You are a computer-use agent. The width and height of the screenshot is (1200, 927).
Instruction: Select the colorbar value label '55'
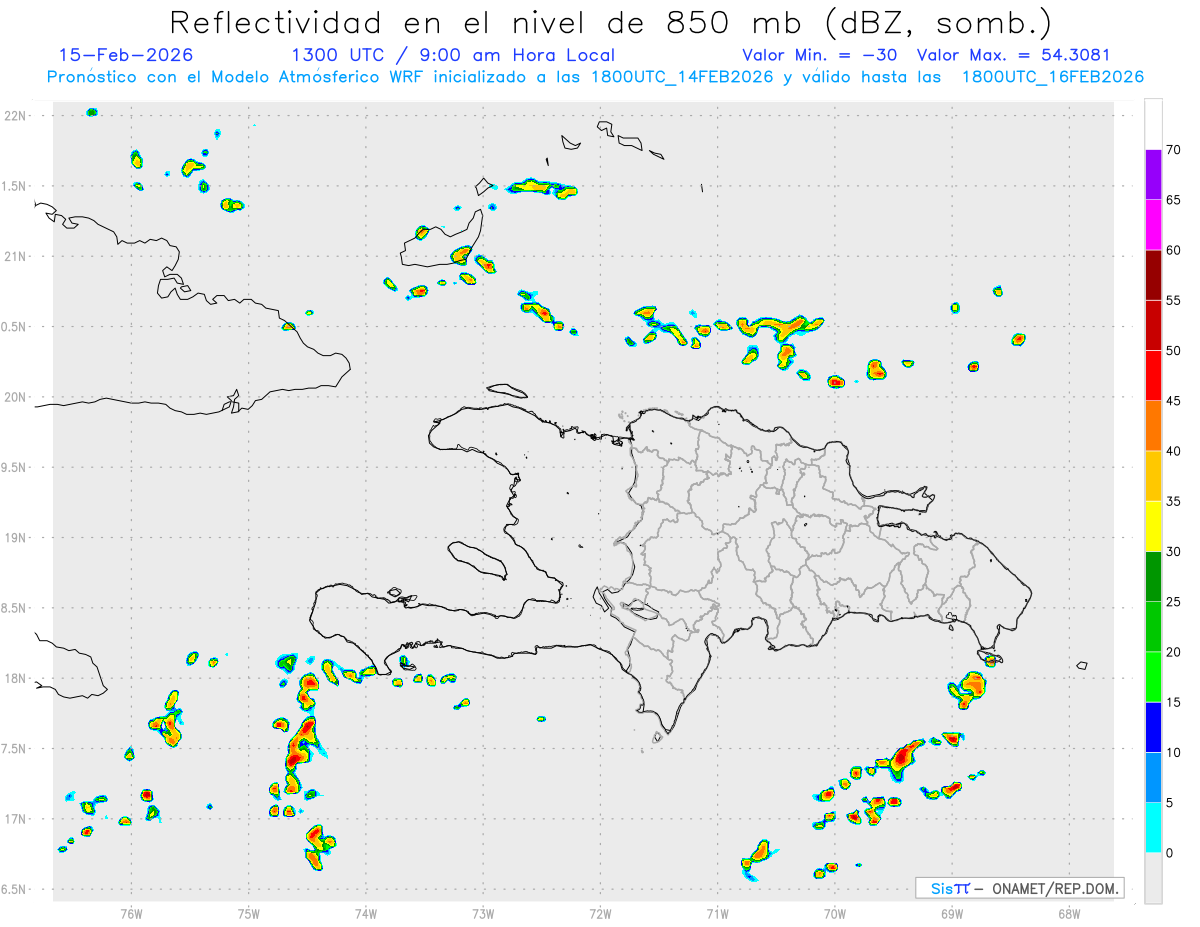coord(1174,301)
